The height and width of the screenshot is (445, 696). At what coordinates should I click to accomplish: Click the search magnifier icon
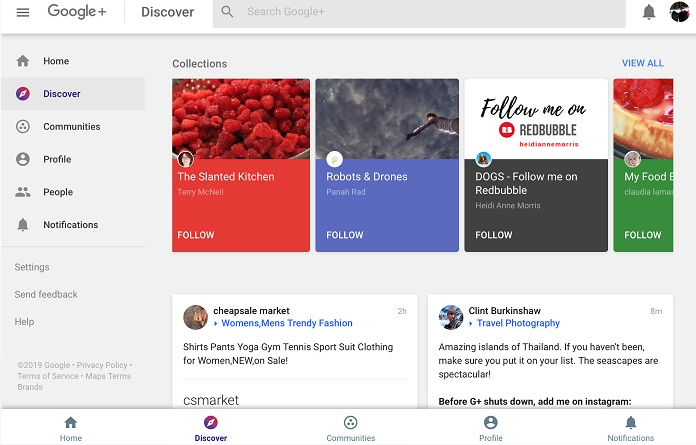[x=227, y=12]
